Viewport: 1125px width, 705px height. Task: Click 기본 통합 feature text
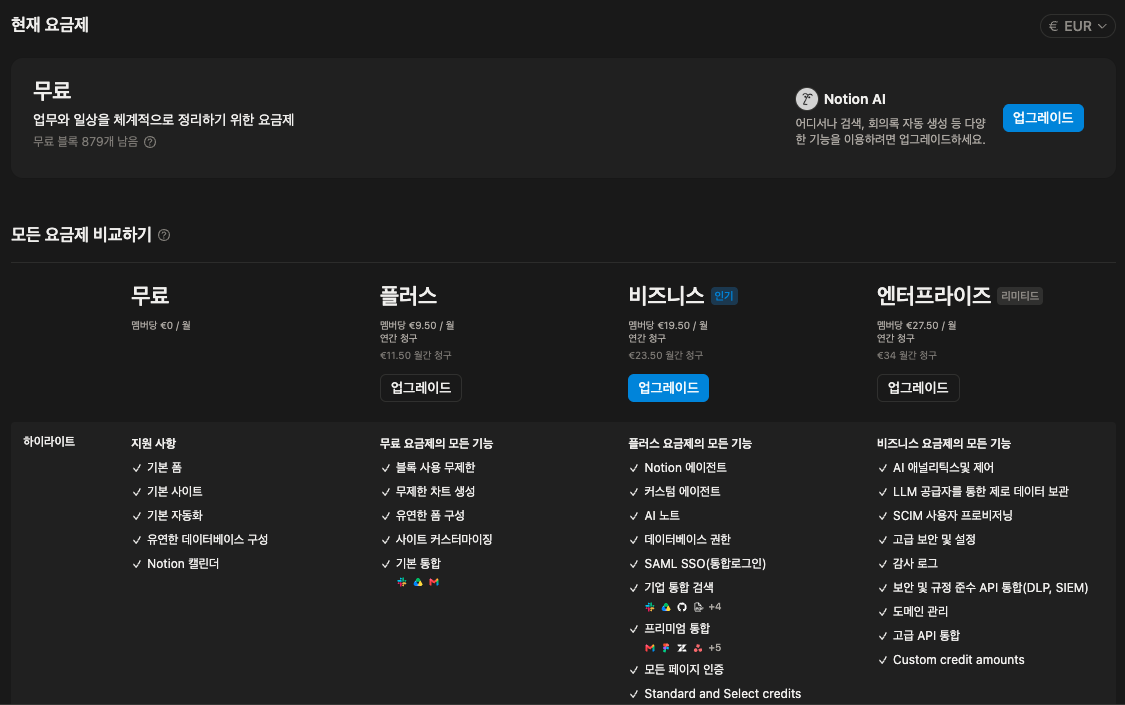pos(418,564)
